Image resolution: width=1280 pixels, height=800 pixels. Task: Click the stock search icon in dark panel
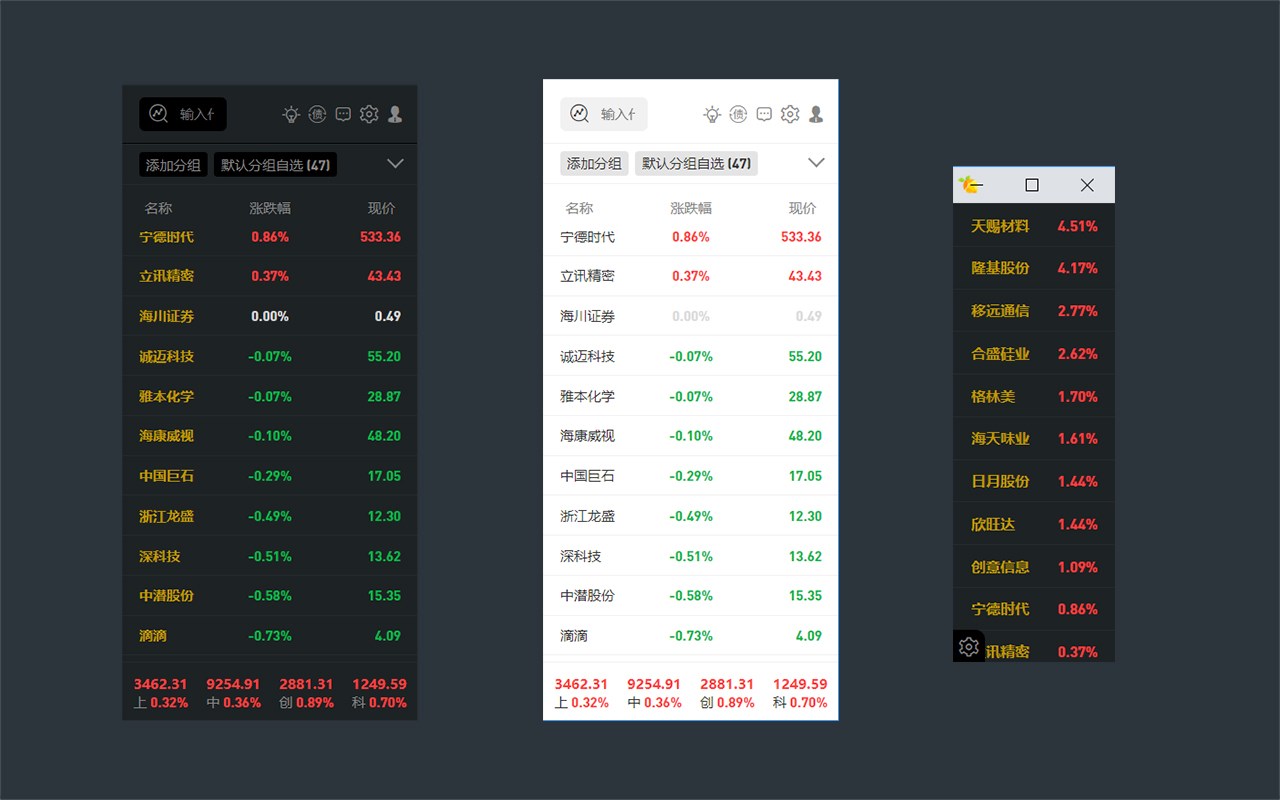[158, 114]
